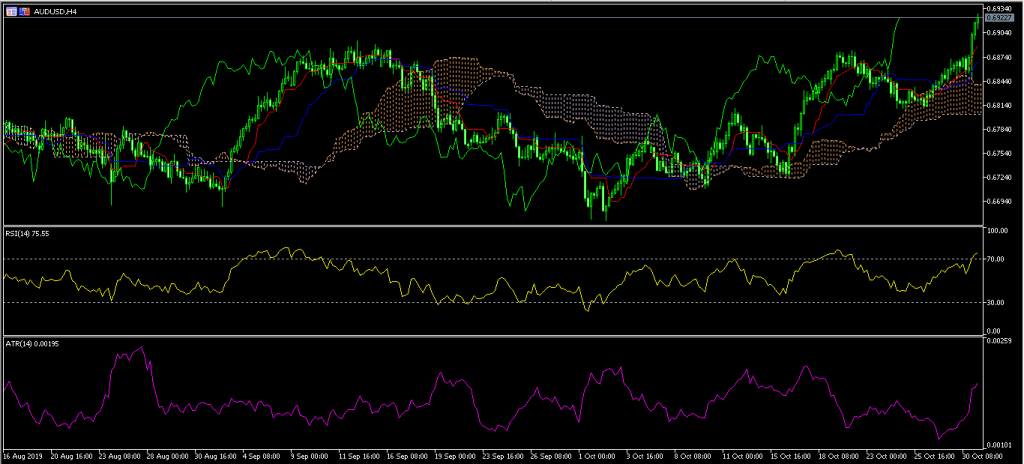This screenshot has height=464, width=1024.
Task: Click price scale value 0.67540
Action: click(x=1000, y=154)
